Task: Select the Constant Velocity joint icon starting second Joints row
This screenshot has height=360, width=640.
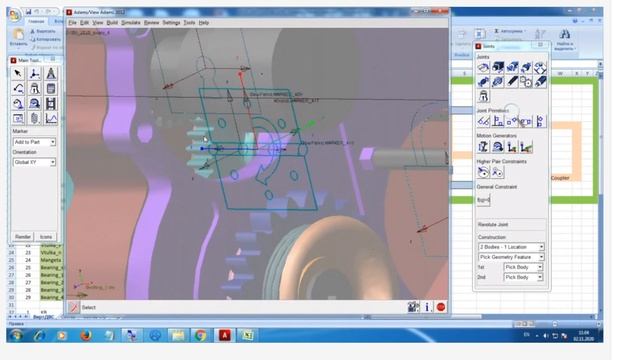Action: [x=484, y=82]
